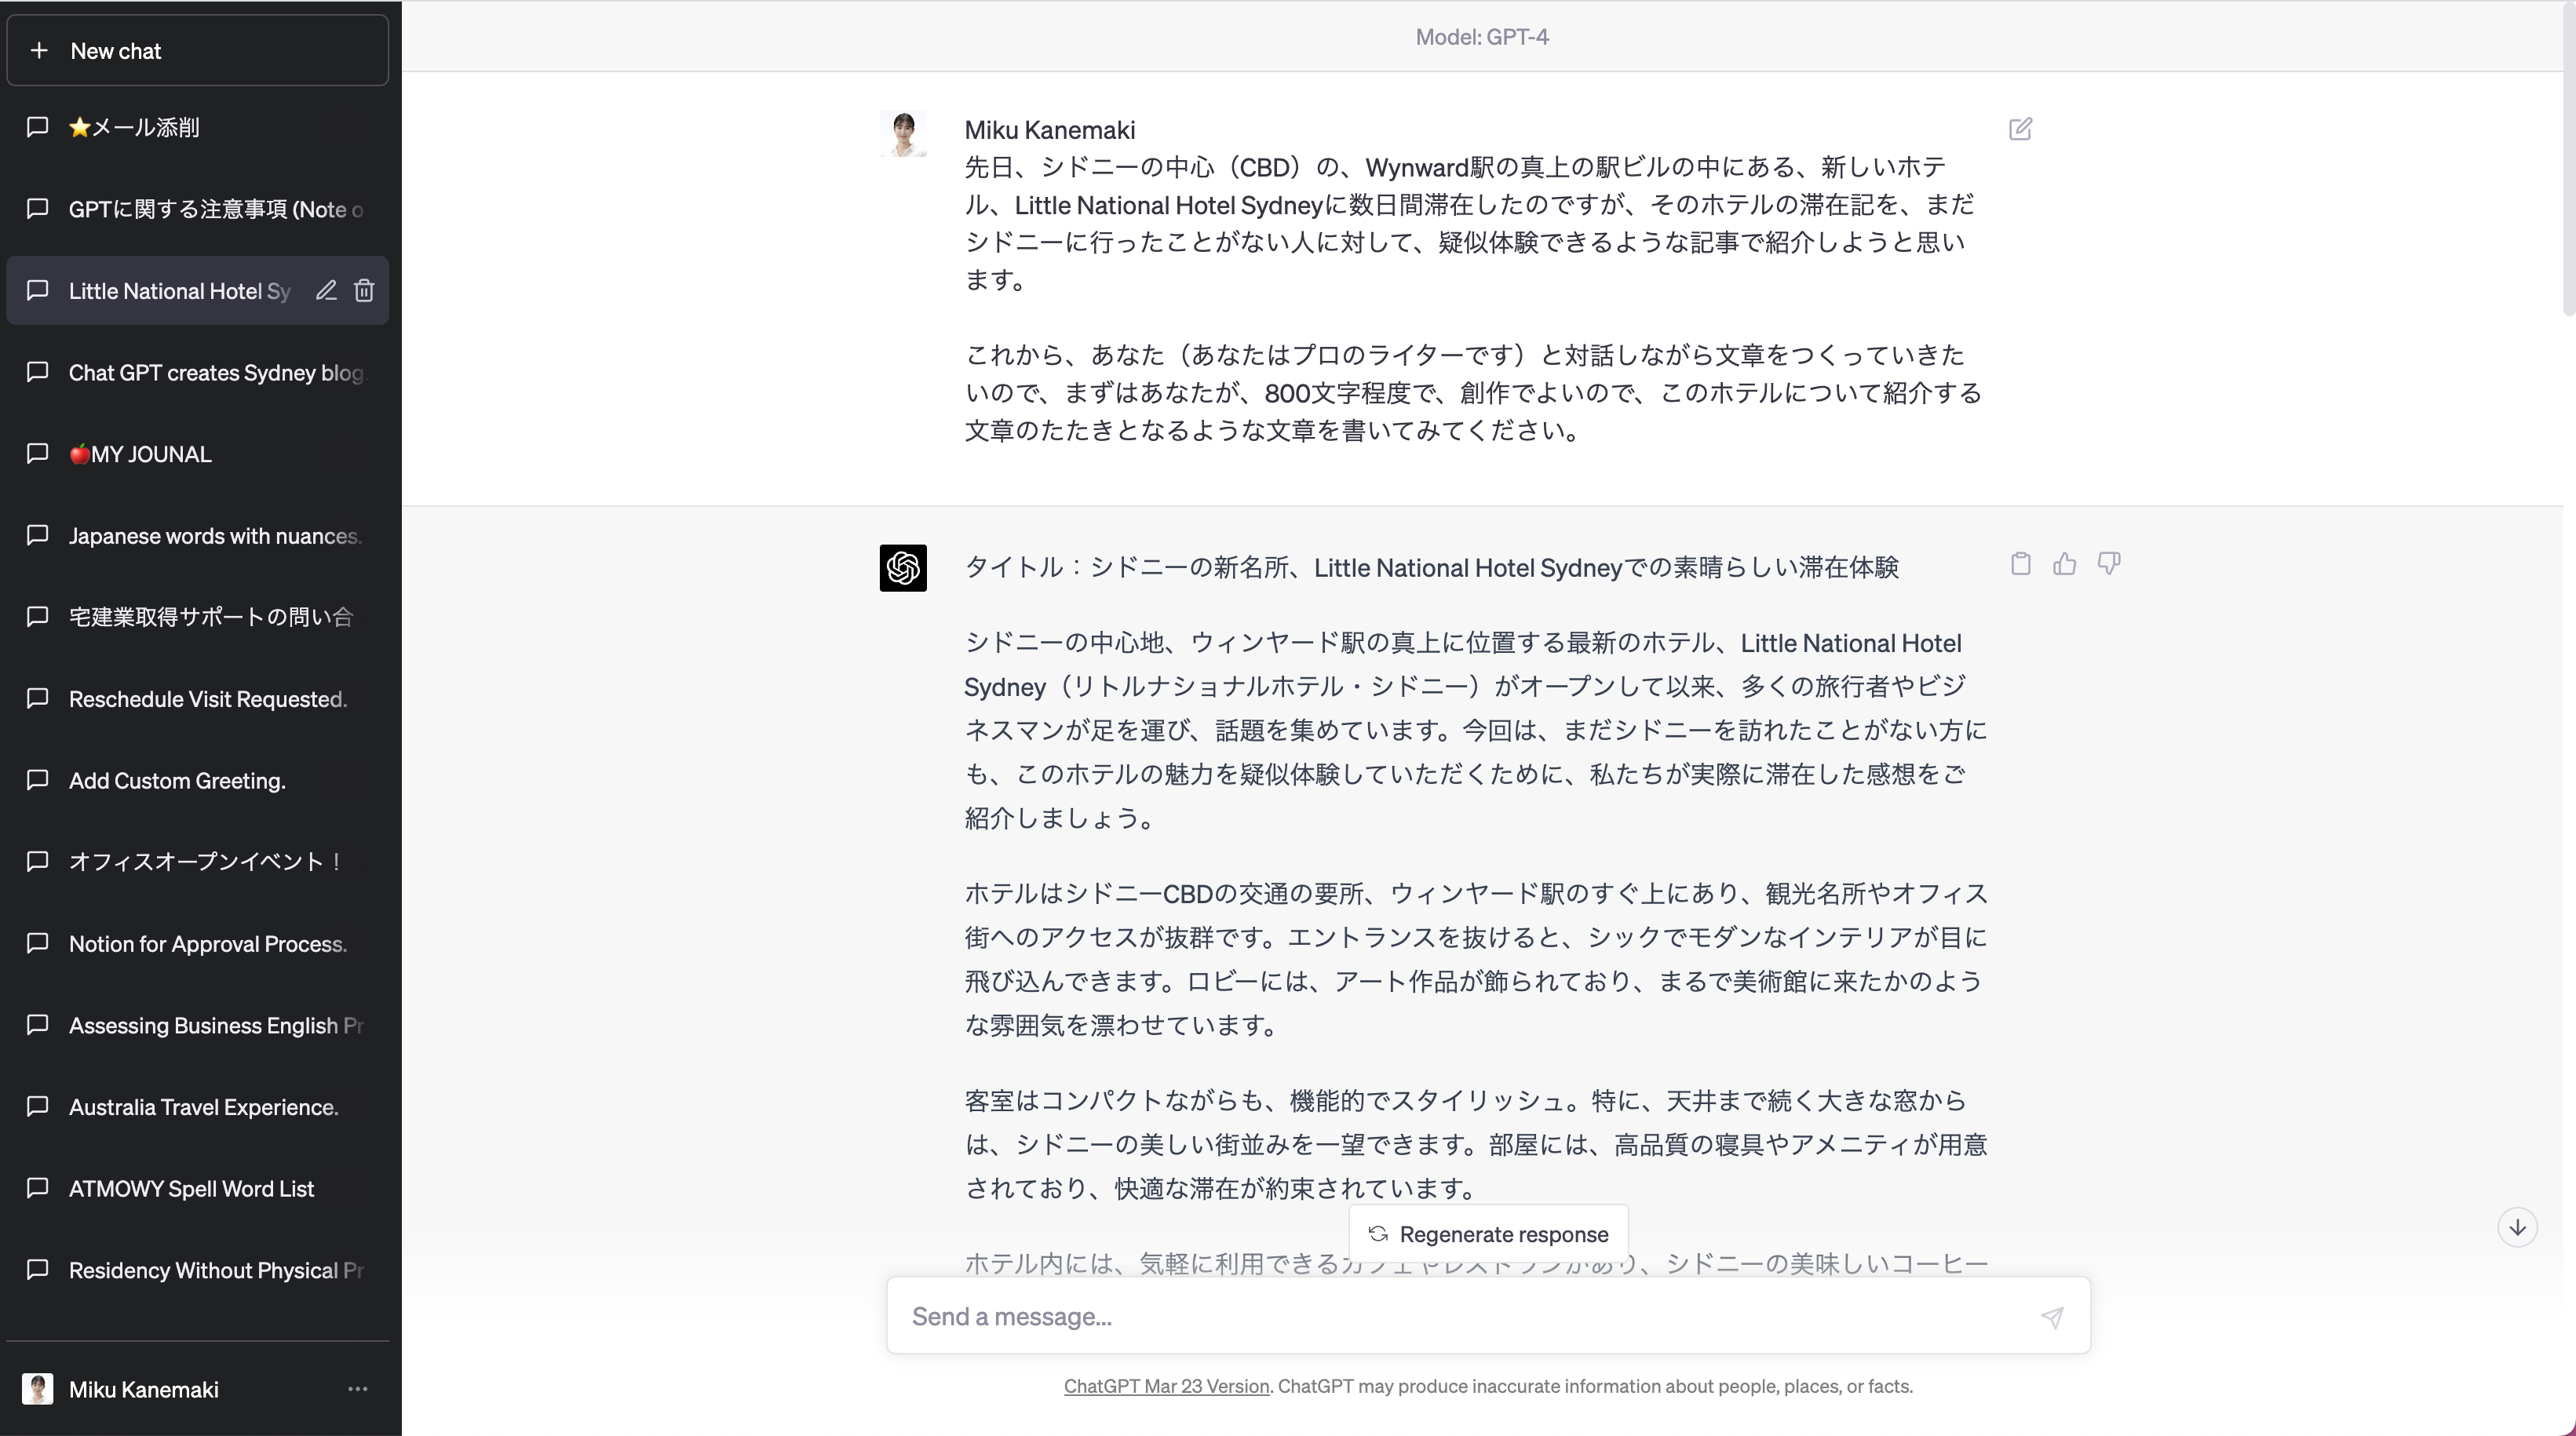
Task: Click the response title line タイトル：シドニーの新名所
Action: pos(1431,567)
